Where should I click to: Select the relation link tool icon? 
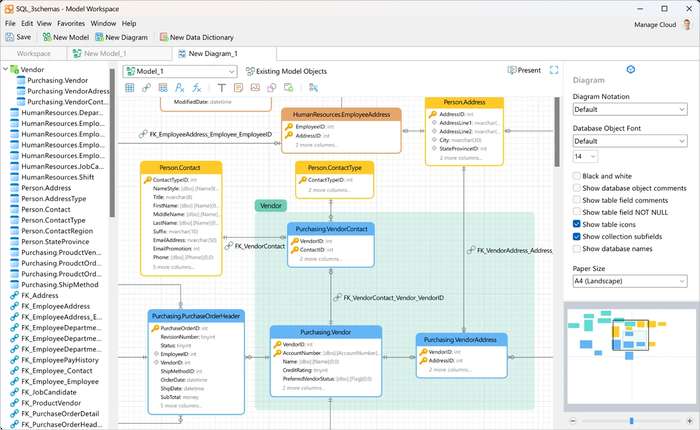coord(146,88)
